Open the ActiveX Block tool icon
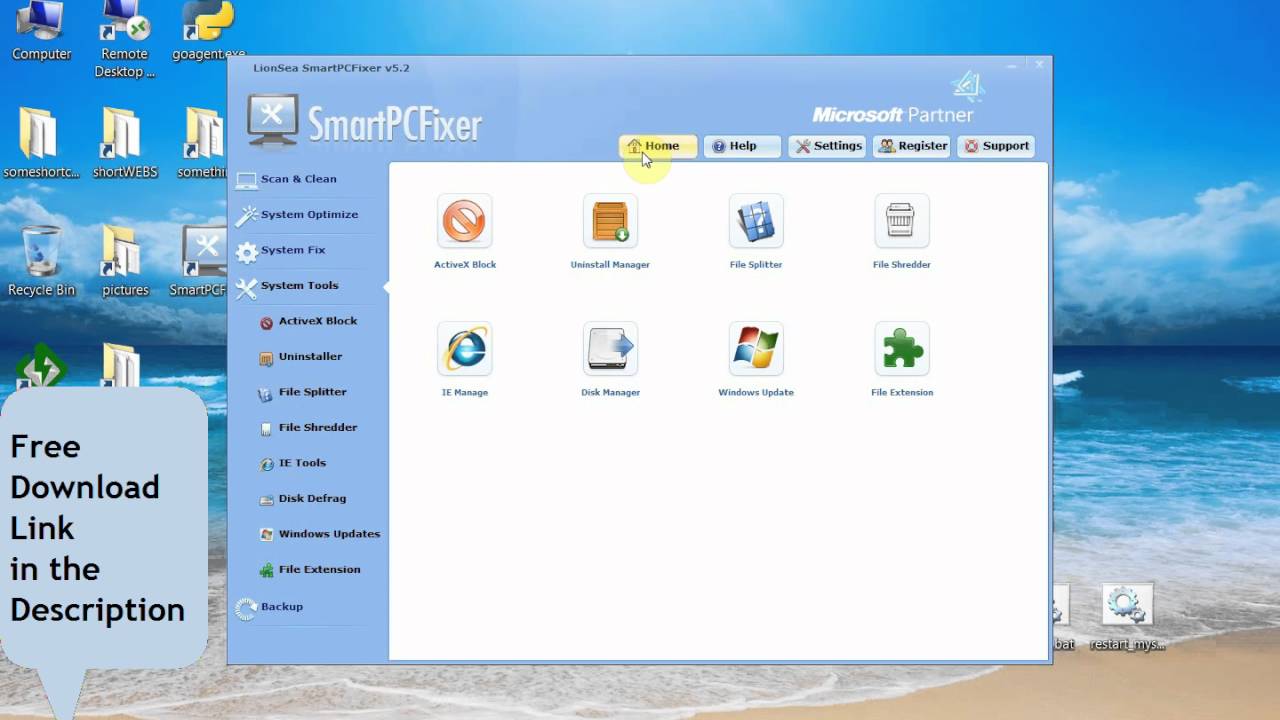Image resolution: width=1280 pixels, height=720 pixels. (x=464, y=221)
